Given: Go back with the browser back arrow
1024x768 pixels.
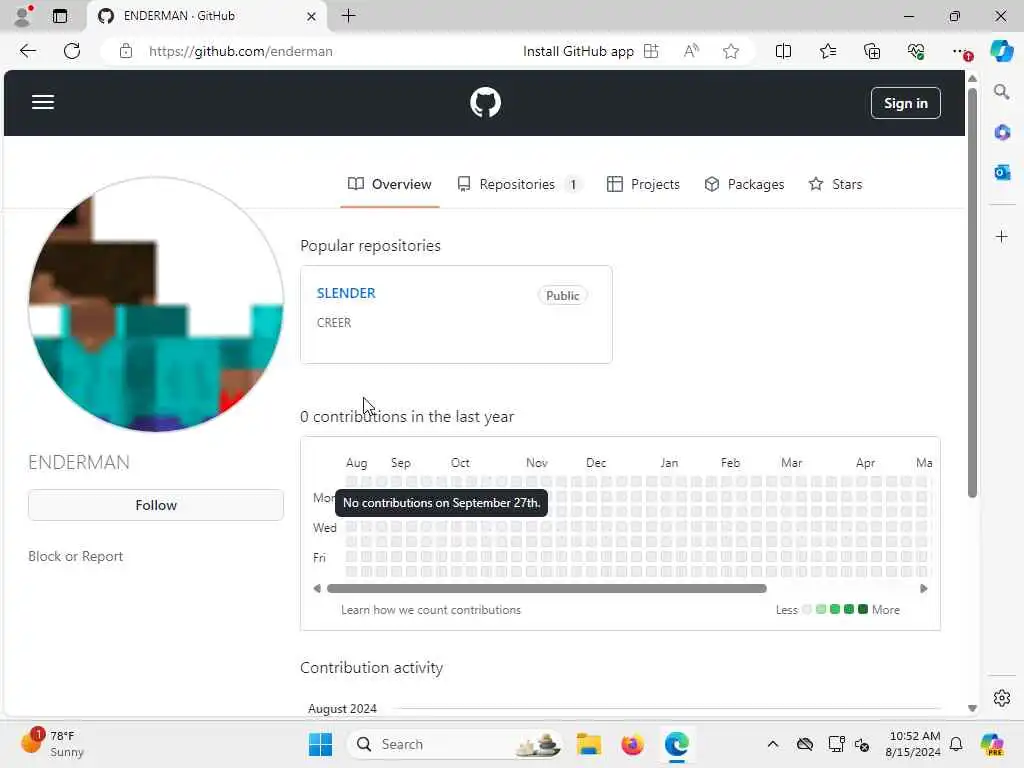Looking at the screenshot, I should coord(27,51).
